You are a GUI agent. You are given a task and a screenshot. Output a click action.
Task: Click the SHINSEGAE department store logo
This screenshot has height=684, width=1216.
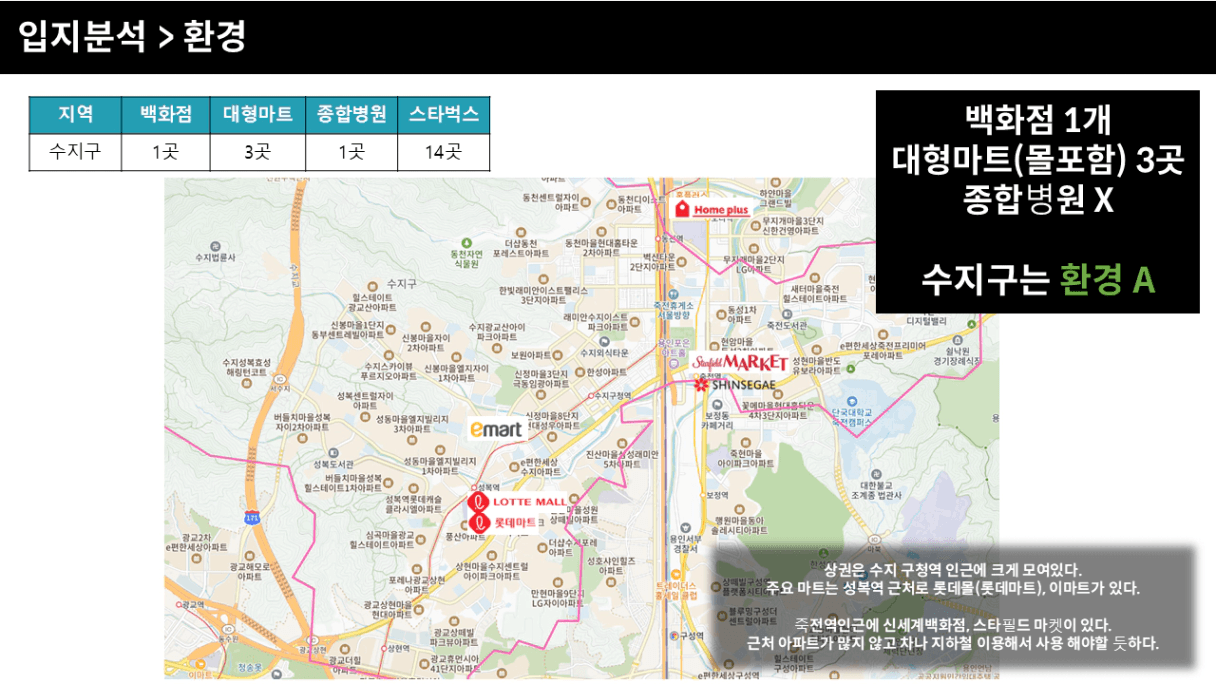(735, 383)
